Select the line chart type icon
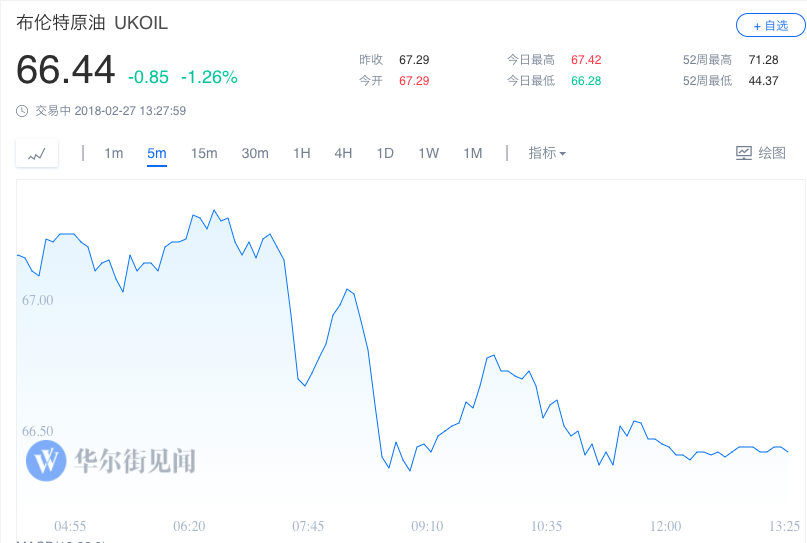 click(x=37, y=153)
